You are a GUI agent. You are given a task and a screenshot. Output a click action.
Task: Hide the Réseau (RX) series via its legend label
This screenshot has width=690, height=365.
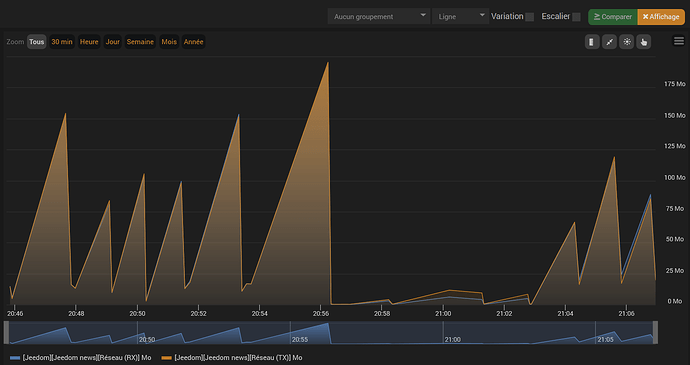tap(87, 358)
